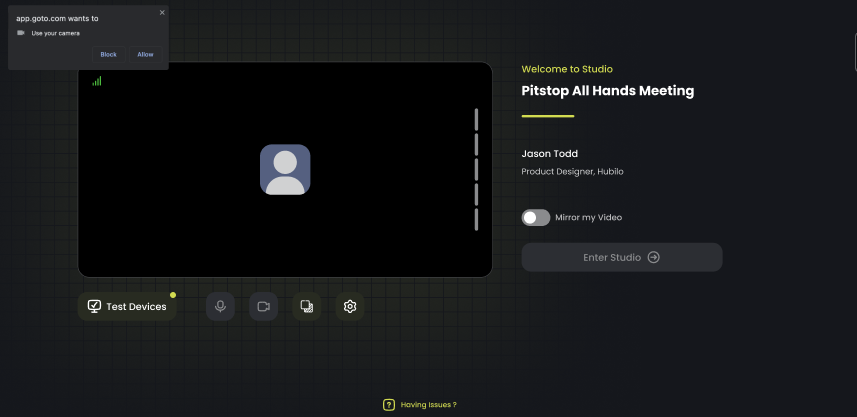Click the camera icon in permission popup
857x417 pixels.
click(21, 33)
